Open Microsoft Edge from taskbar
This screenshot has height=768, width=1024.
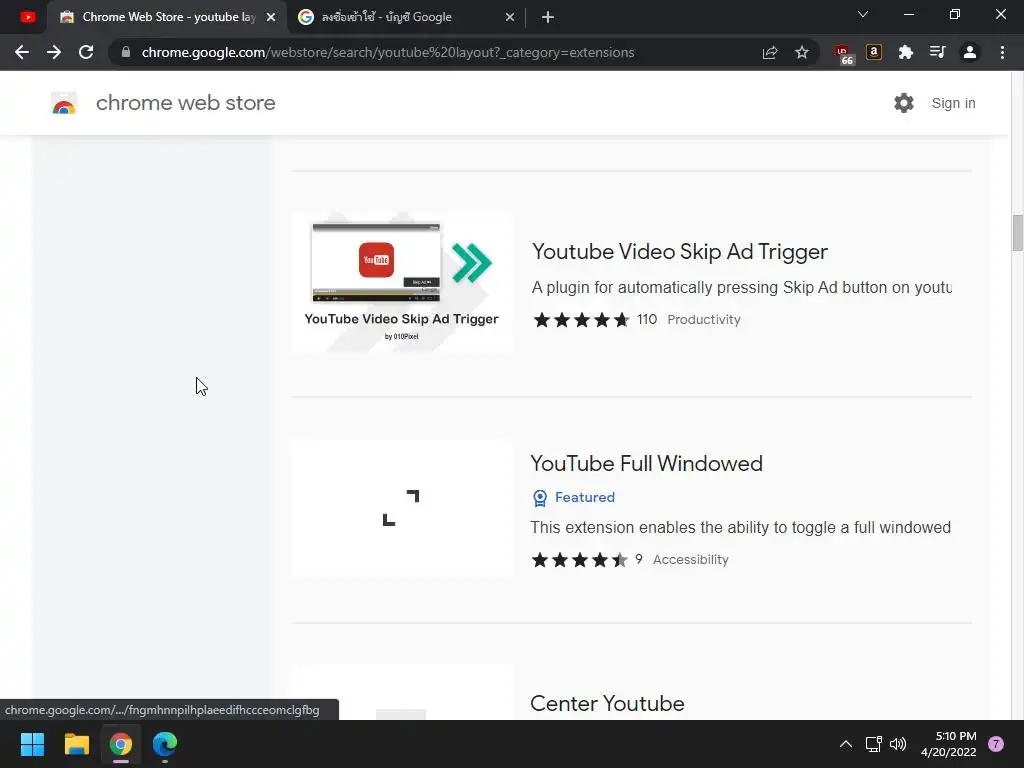point(165,744)
